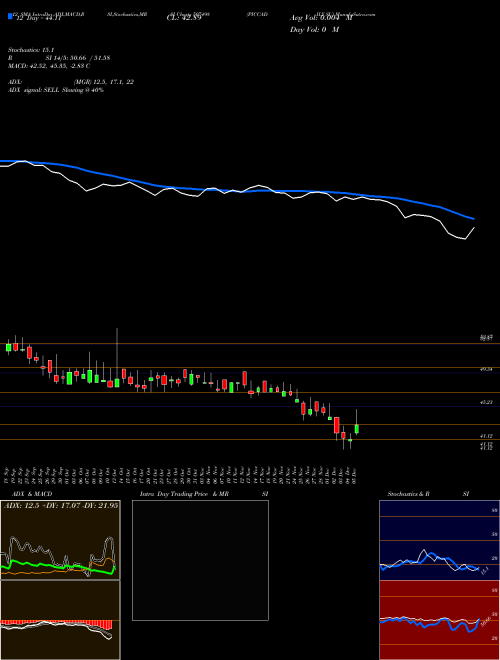The height and width of the screenshot is (660, 500).
Task: Click the 'ADX signal: SELL' text
Action: pyautogui.click(x=56, y=90)
